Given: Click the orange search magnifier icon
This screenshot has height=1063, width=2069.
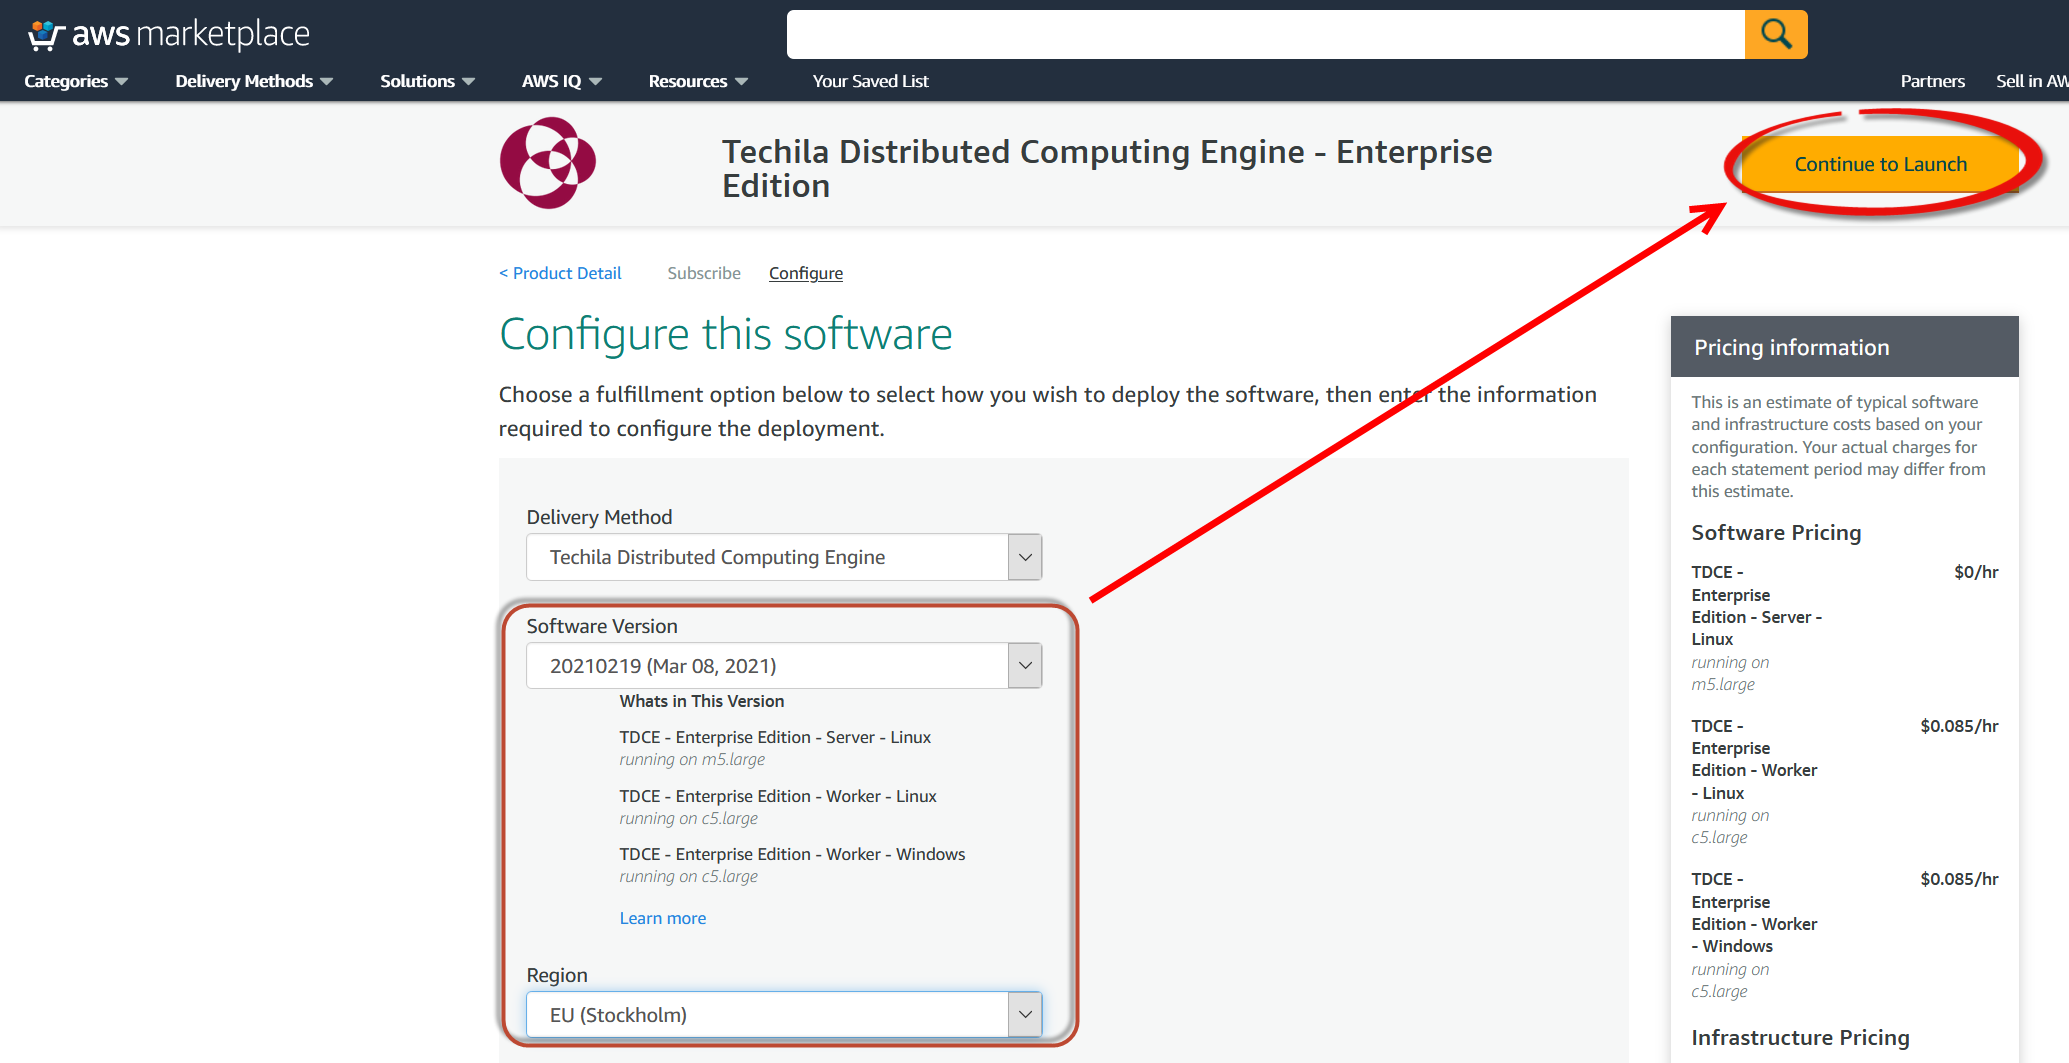Looking at the screenshot, I should tap(1775, 34).
